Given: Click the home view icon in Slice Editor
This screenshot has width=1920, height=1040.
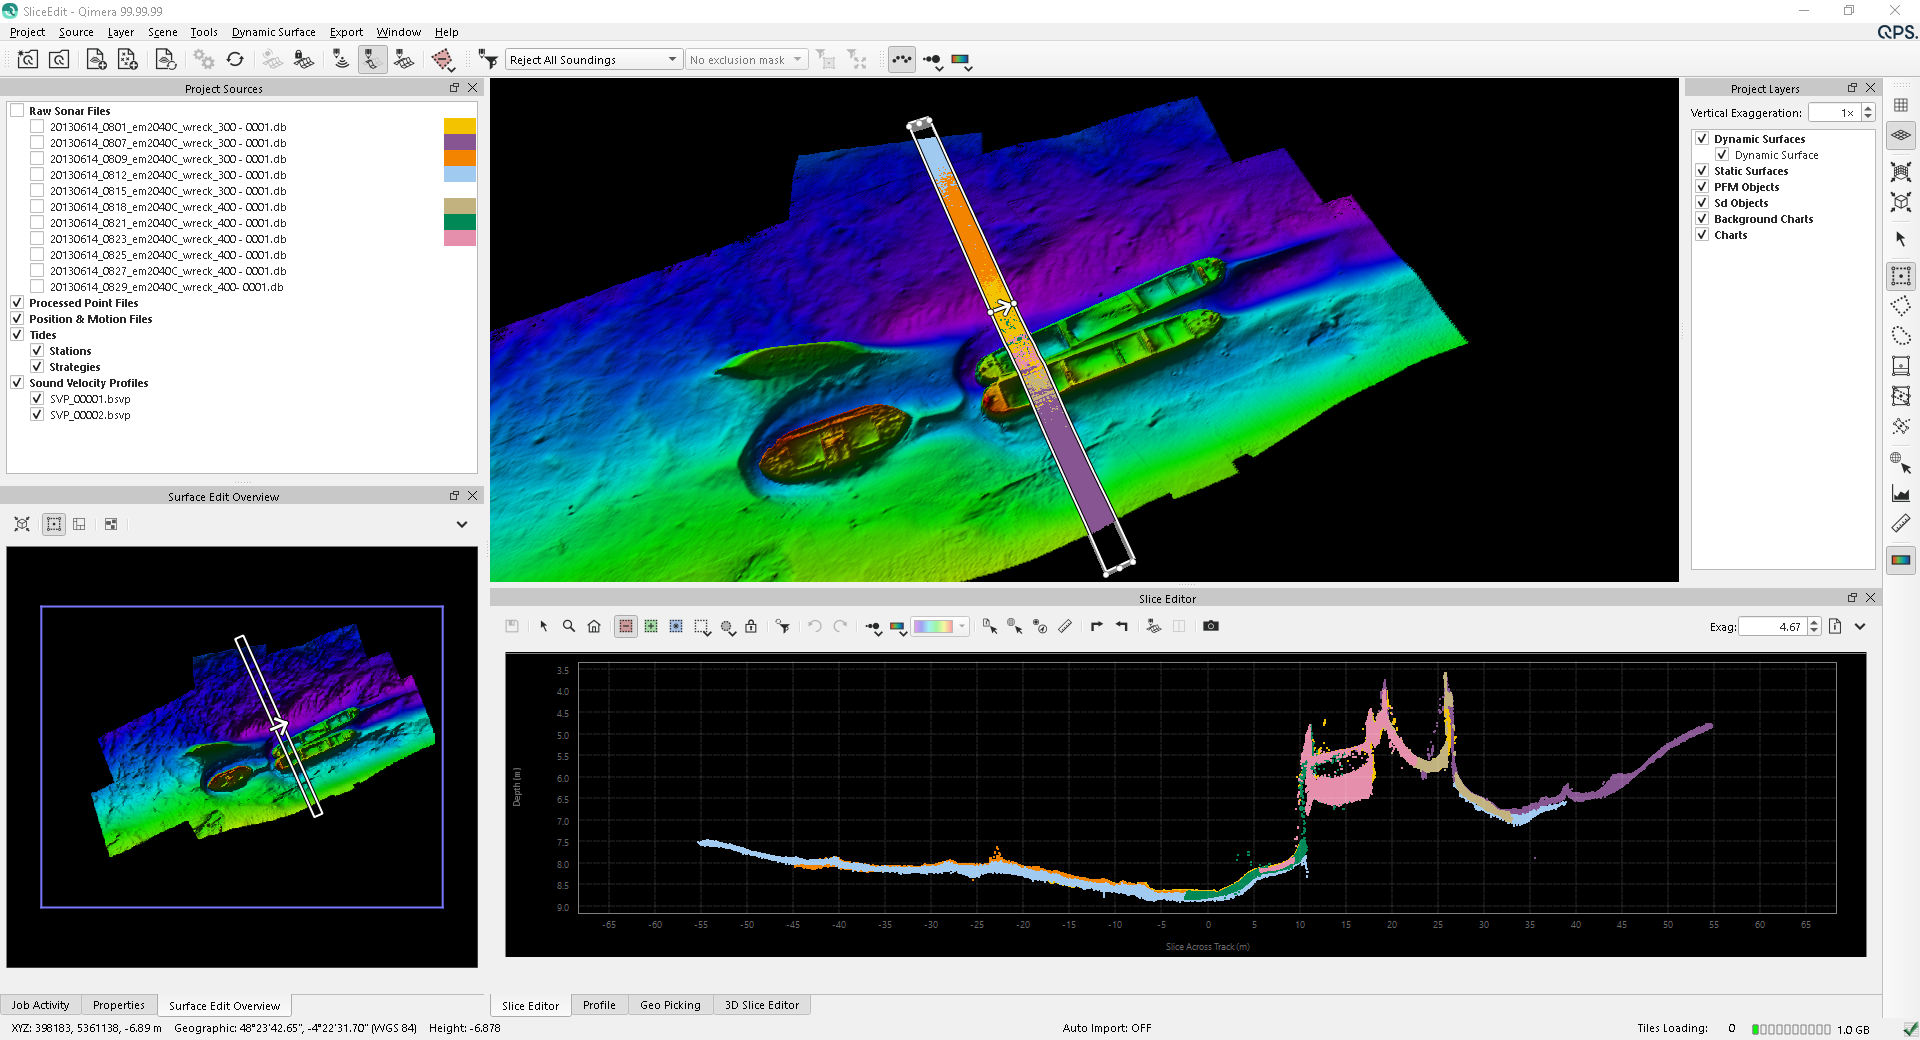Looking at the screenshot, I should coord(594,626).
